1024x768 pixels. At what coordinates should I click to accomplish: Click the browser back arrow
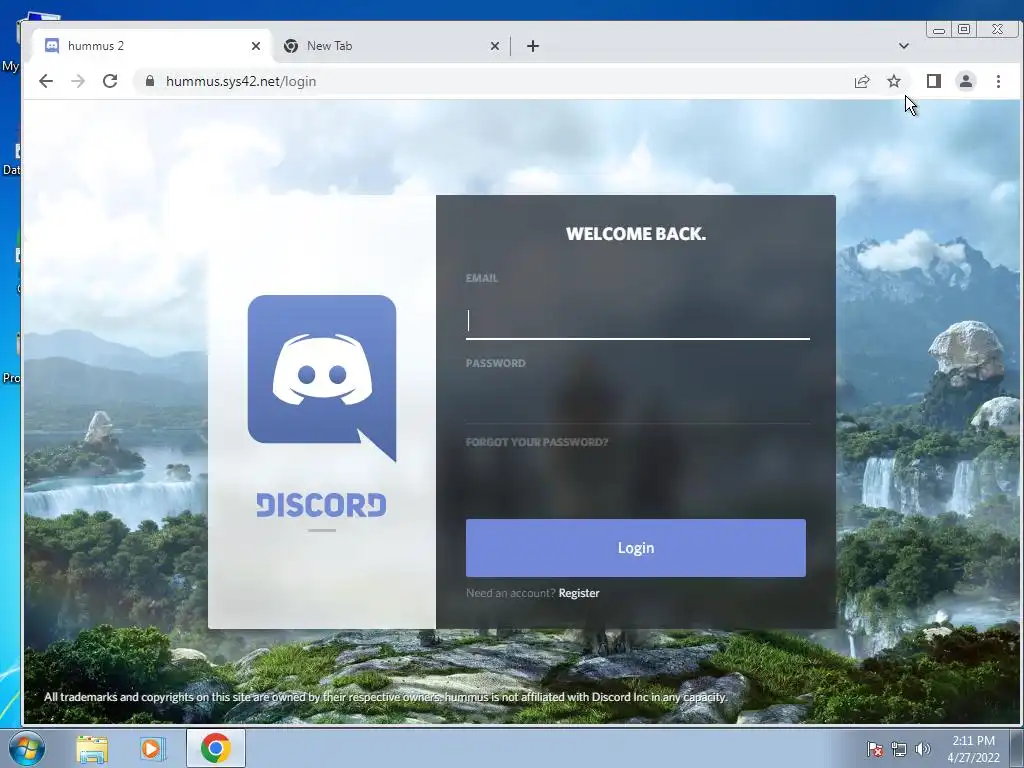tap(46, 81)
